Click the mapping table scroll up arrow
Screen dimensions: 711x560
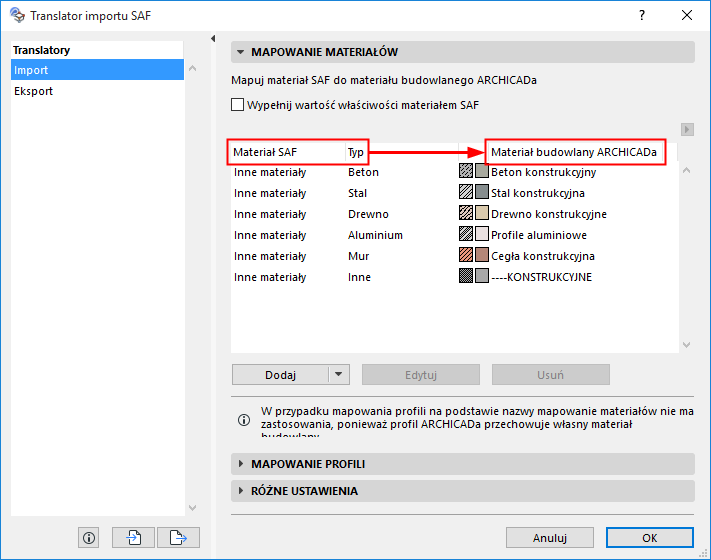[687, 170]
